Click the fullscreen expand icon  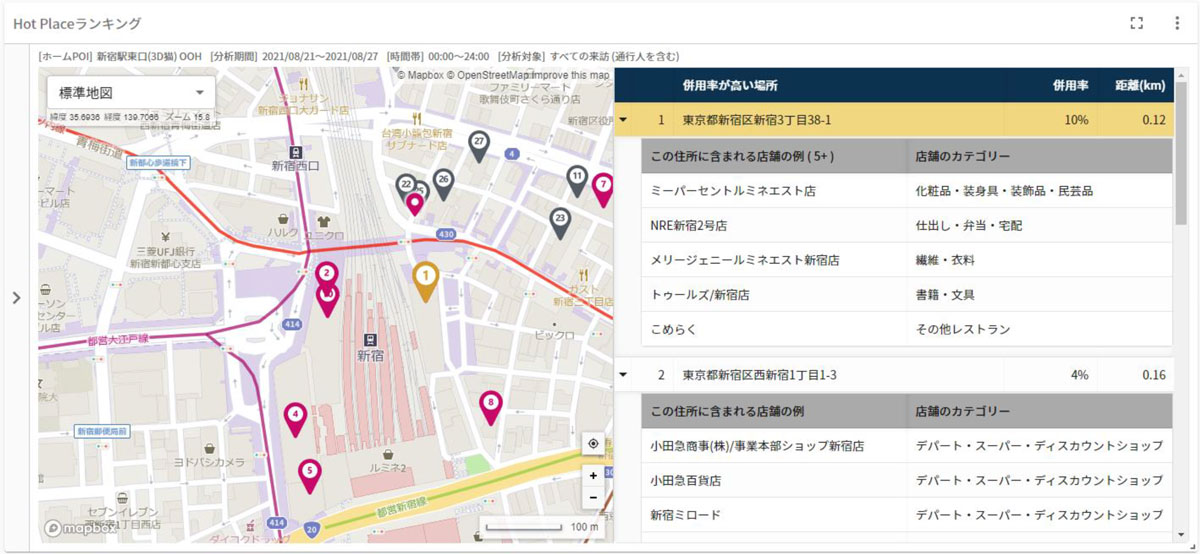tap(1136, 23)
